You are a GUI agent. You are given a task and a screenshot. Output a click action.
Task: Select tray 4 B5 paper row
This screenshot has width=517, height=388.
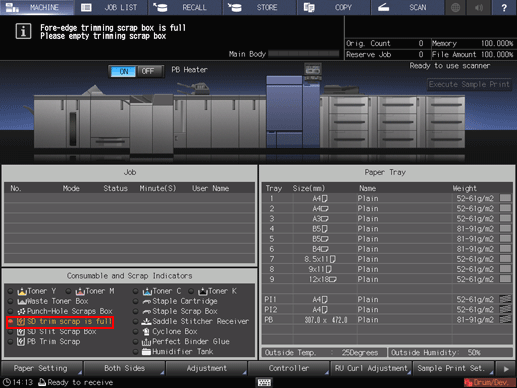387,229
